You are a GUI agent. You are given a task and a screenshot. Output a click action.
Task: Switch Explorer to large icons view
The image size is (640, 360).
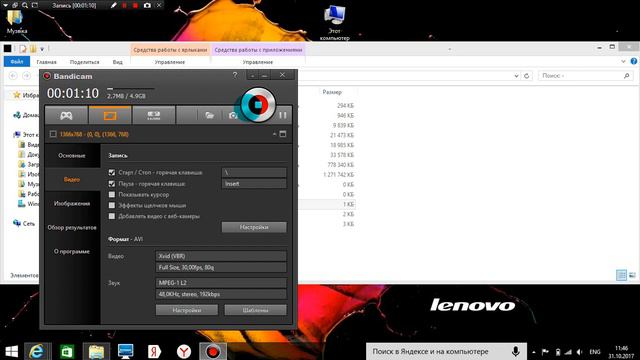tap(632, 275)
